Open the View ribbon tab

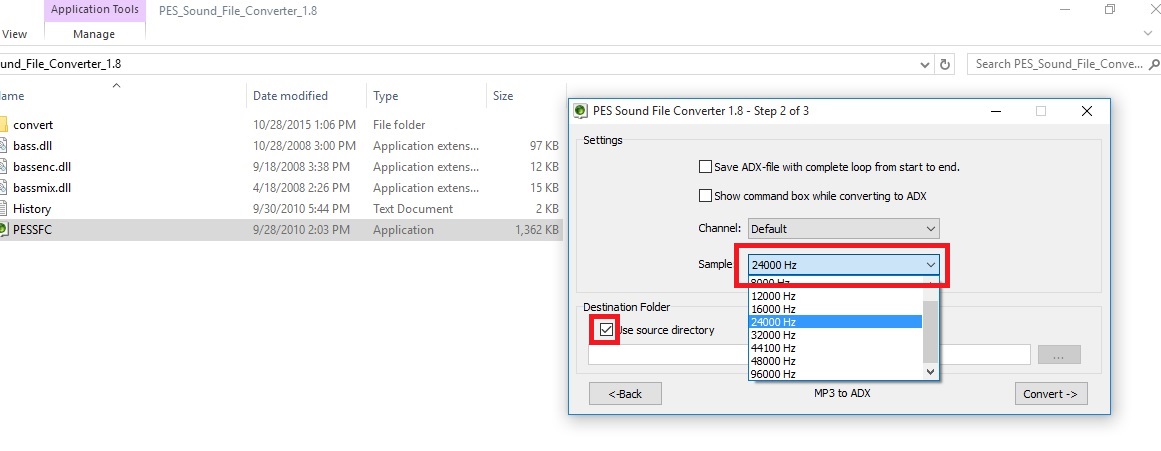(x=14, y=34)
